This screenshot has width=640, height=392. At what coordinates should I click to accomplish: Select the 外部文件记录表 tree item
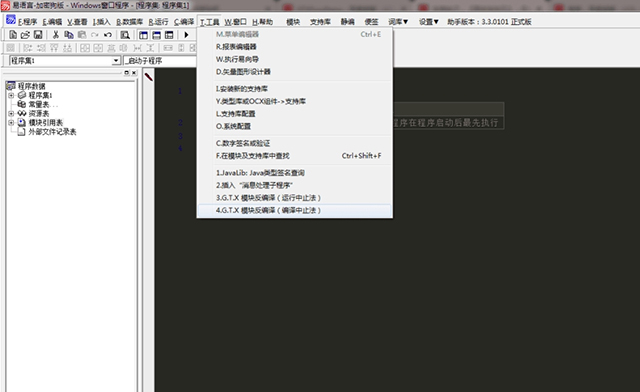52,132
